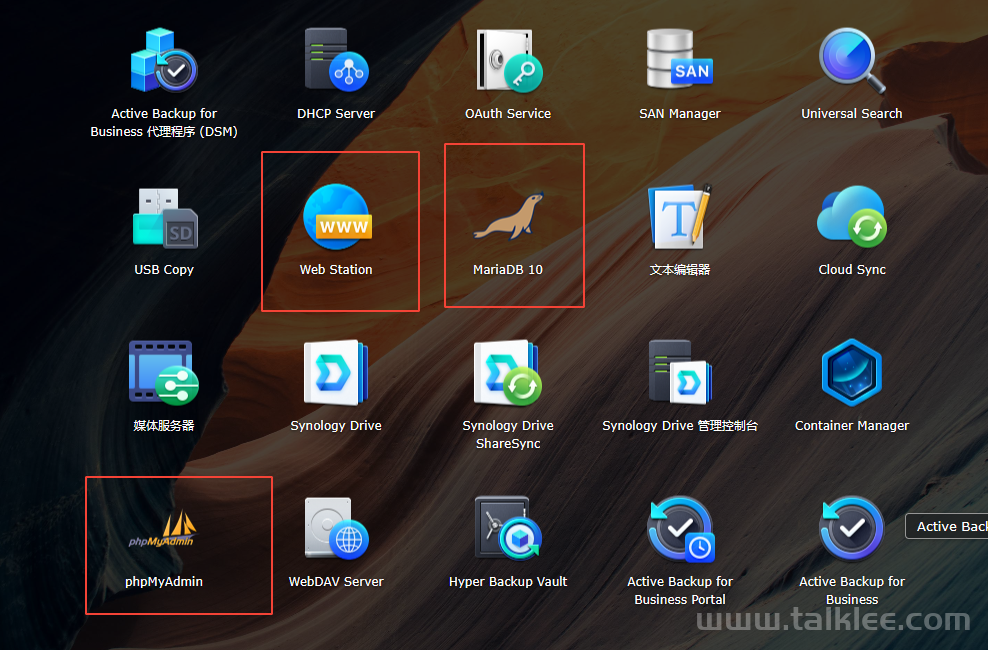Launch WebDAV Server

tap(336, 529)
